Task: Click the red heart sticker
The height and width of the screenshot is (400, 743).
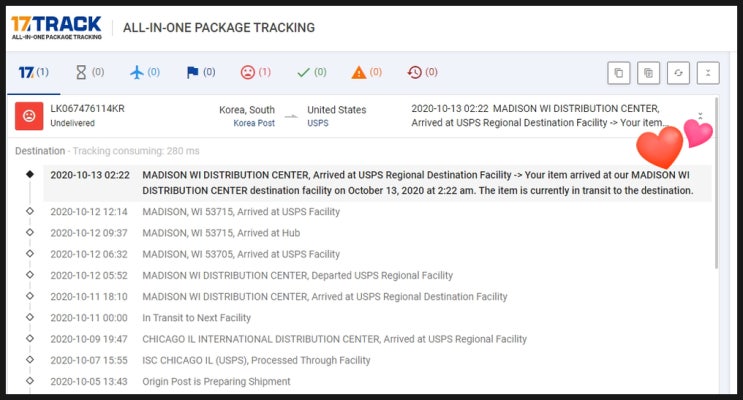Action: (x=660, y=148)
